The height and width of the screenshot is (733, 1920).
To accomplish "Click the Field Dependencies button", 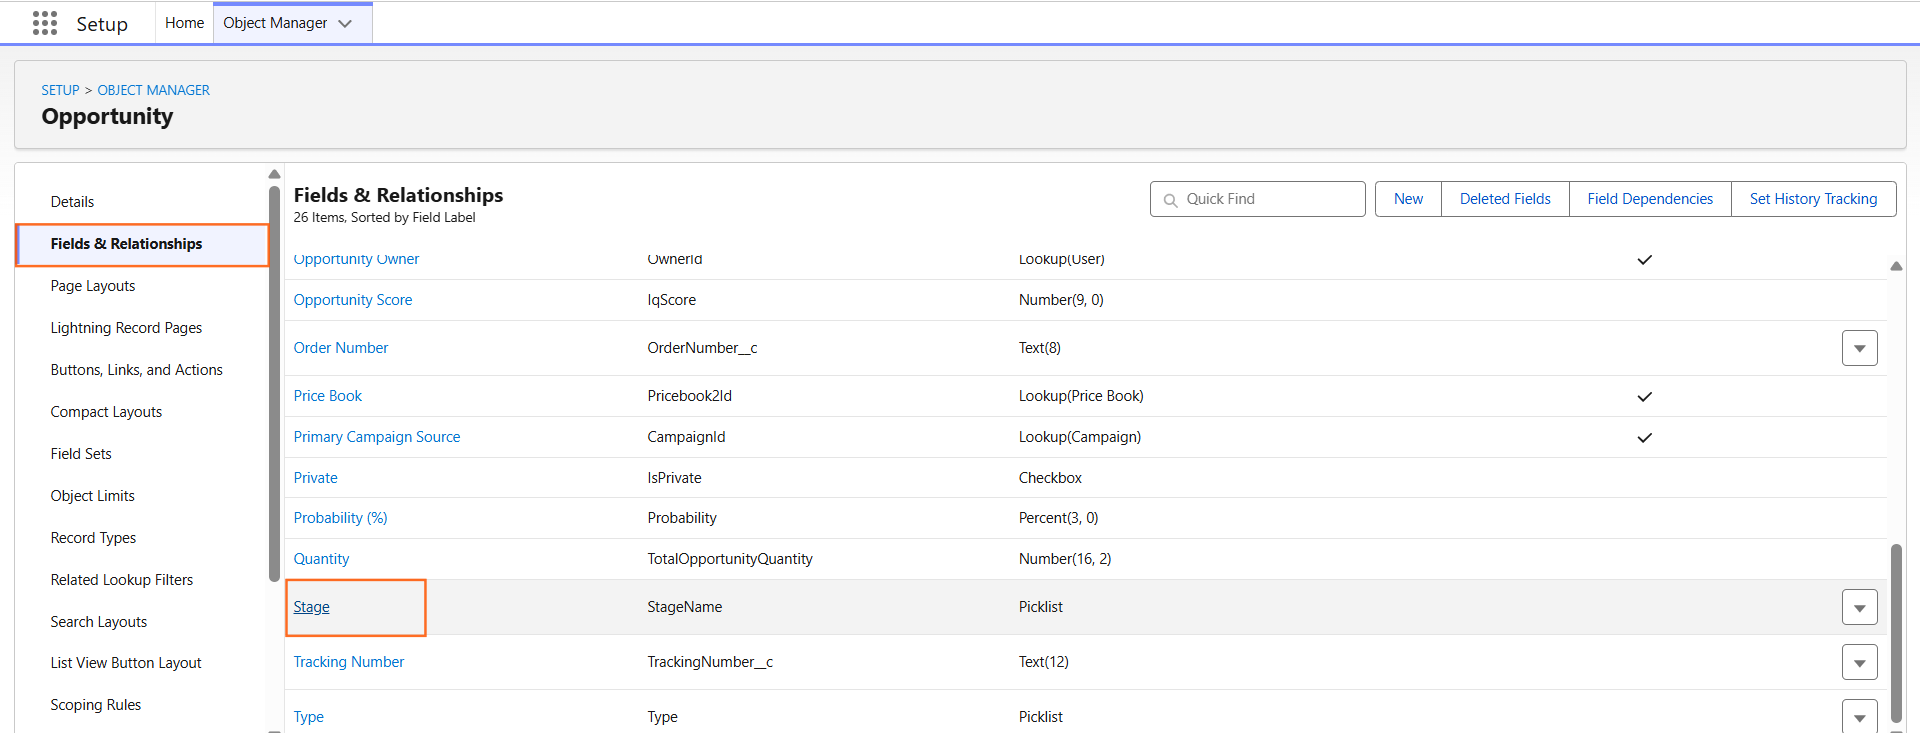I will (x=1650, y=199).
